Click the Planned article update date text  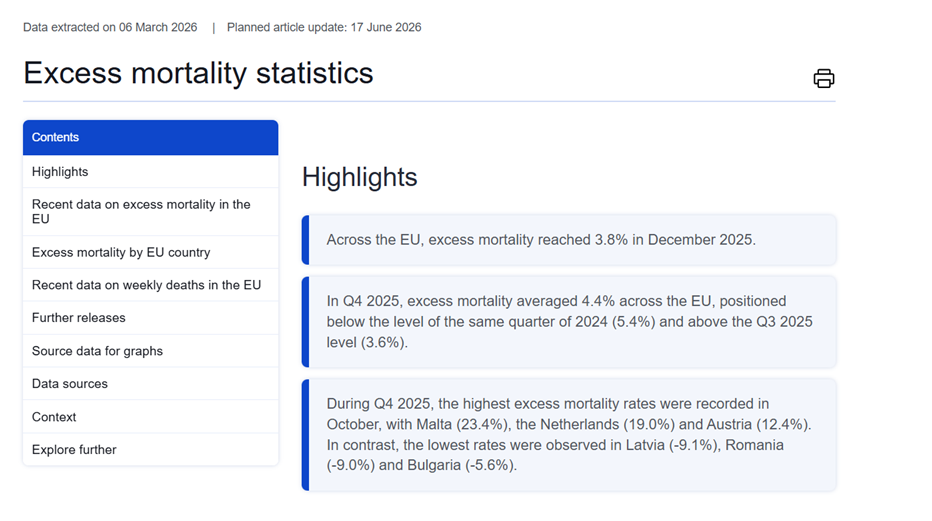pos(324,27)
